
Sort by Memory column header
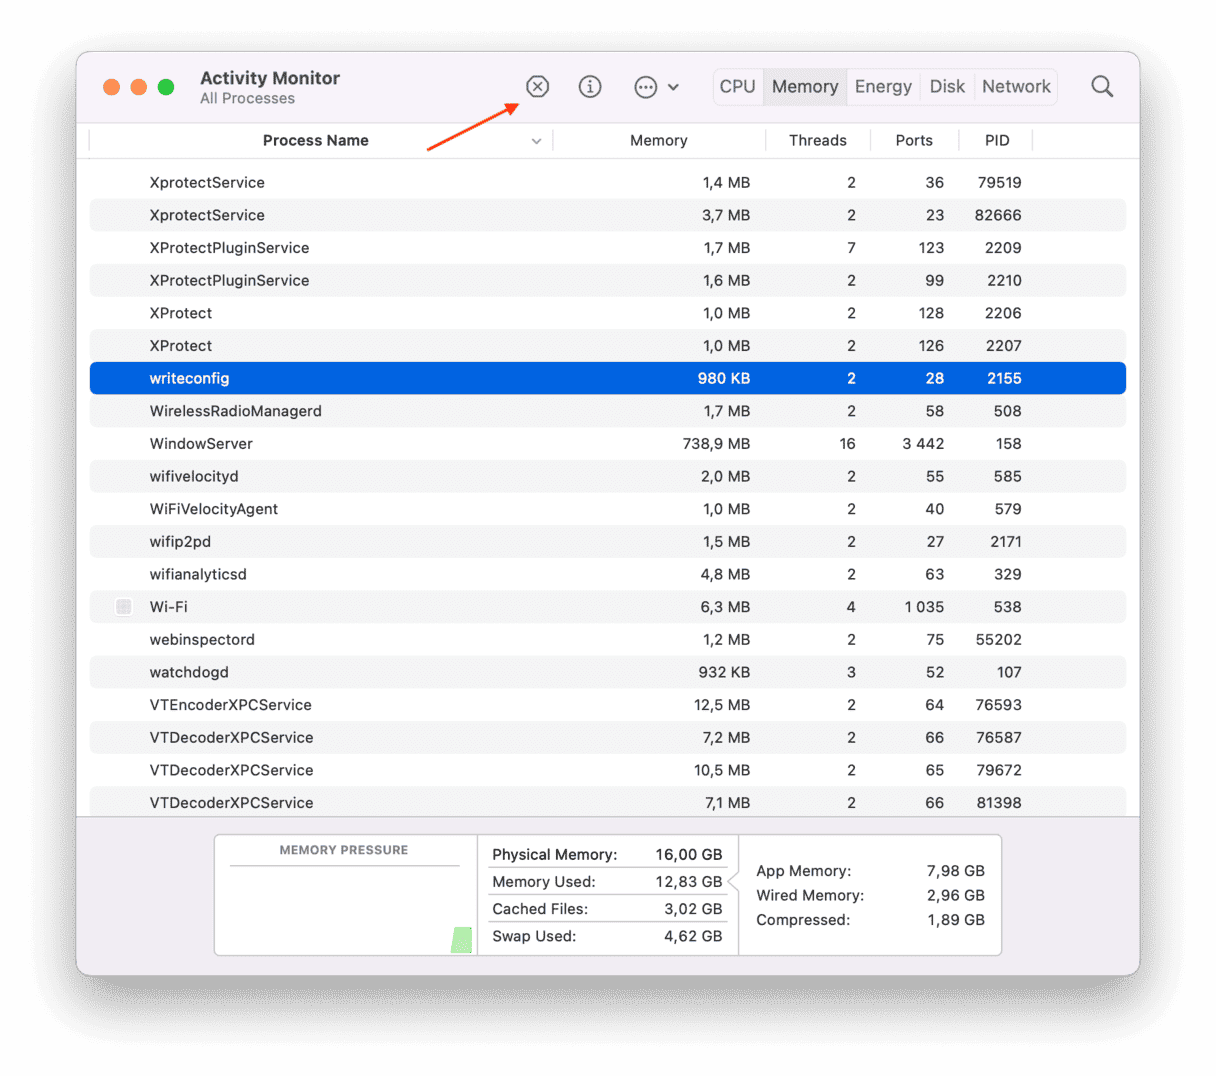(x=659, y=141)
